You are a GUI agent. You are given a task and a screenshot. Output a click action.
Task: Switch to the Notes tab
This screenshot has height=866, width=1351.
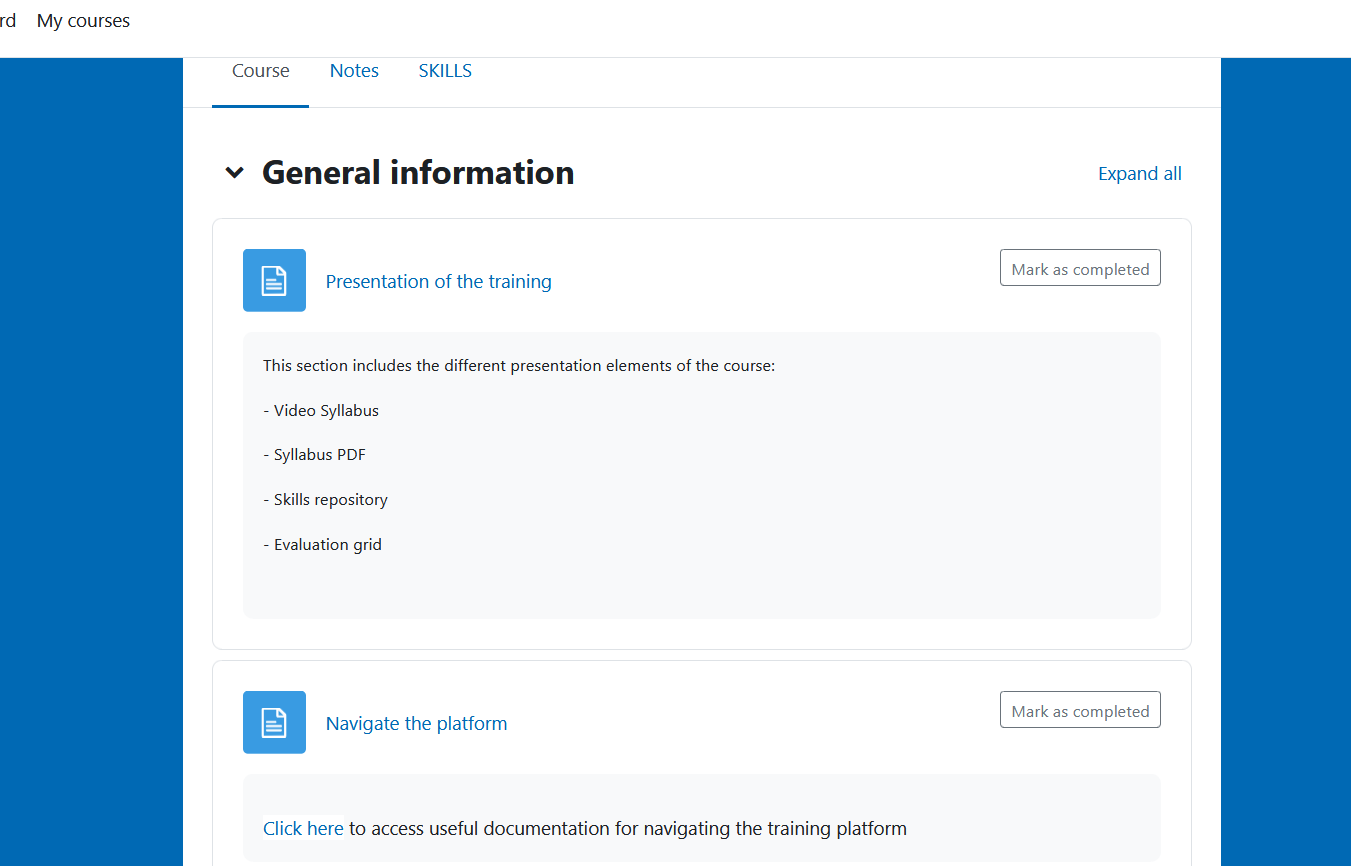coord(354,71)
